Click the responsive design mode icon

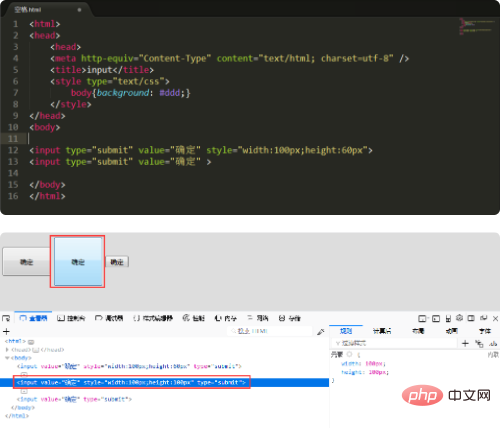(448, 319)
